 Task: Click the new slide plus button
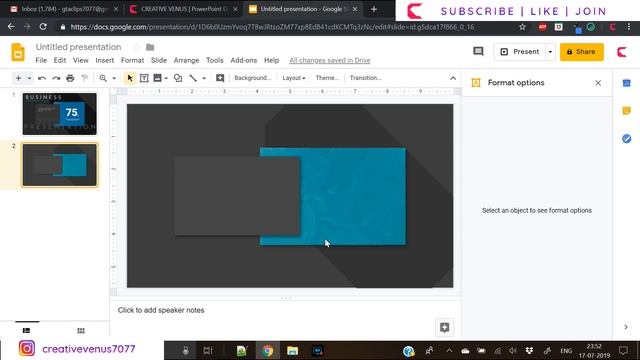tap(18, 78)
